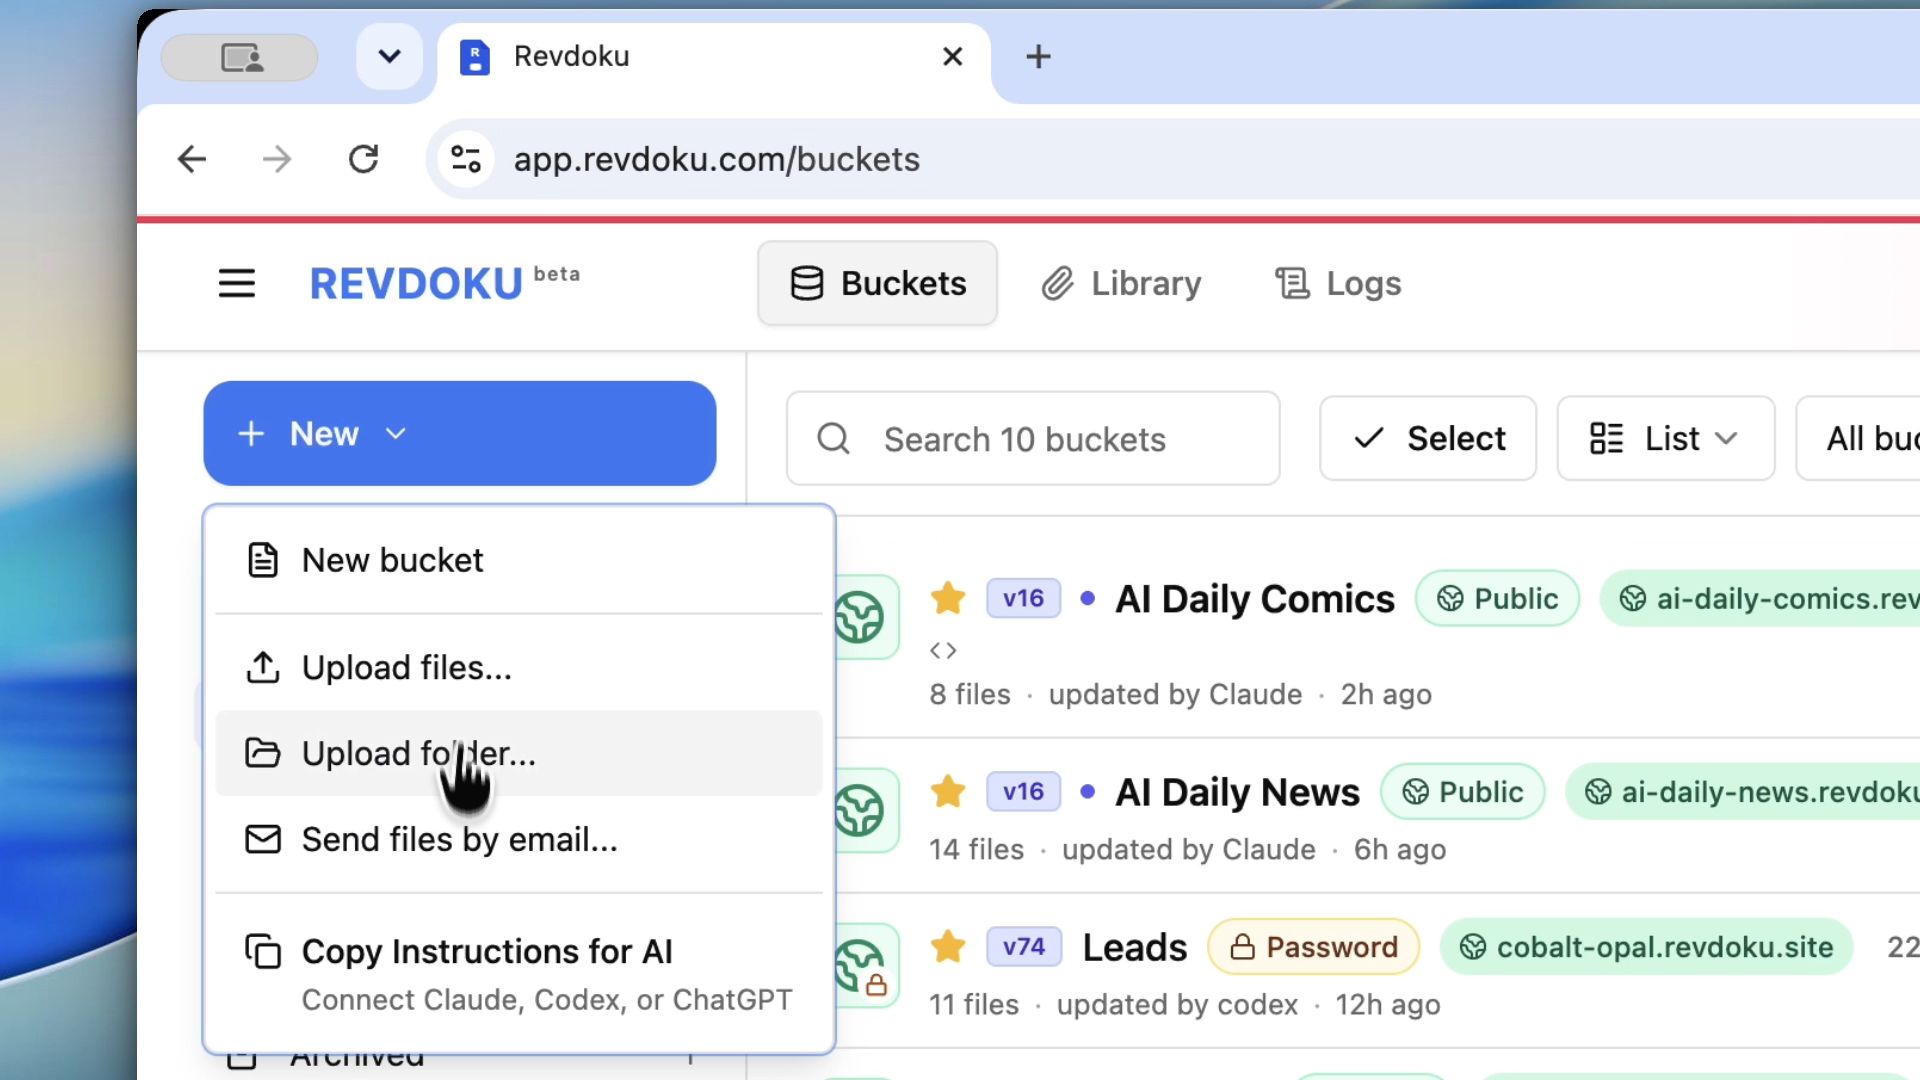
Task: Click Public badge on AI Daily News
Action: coord(1462,792)
